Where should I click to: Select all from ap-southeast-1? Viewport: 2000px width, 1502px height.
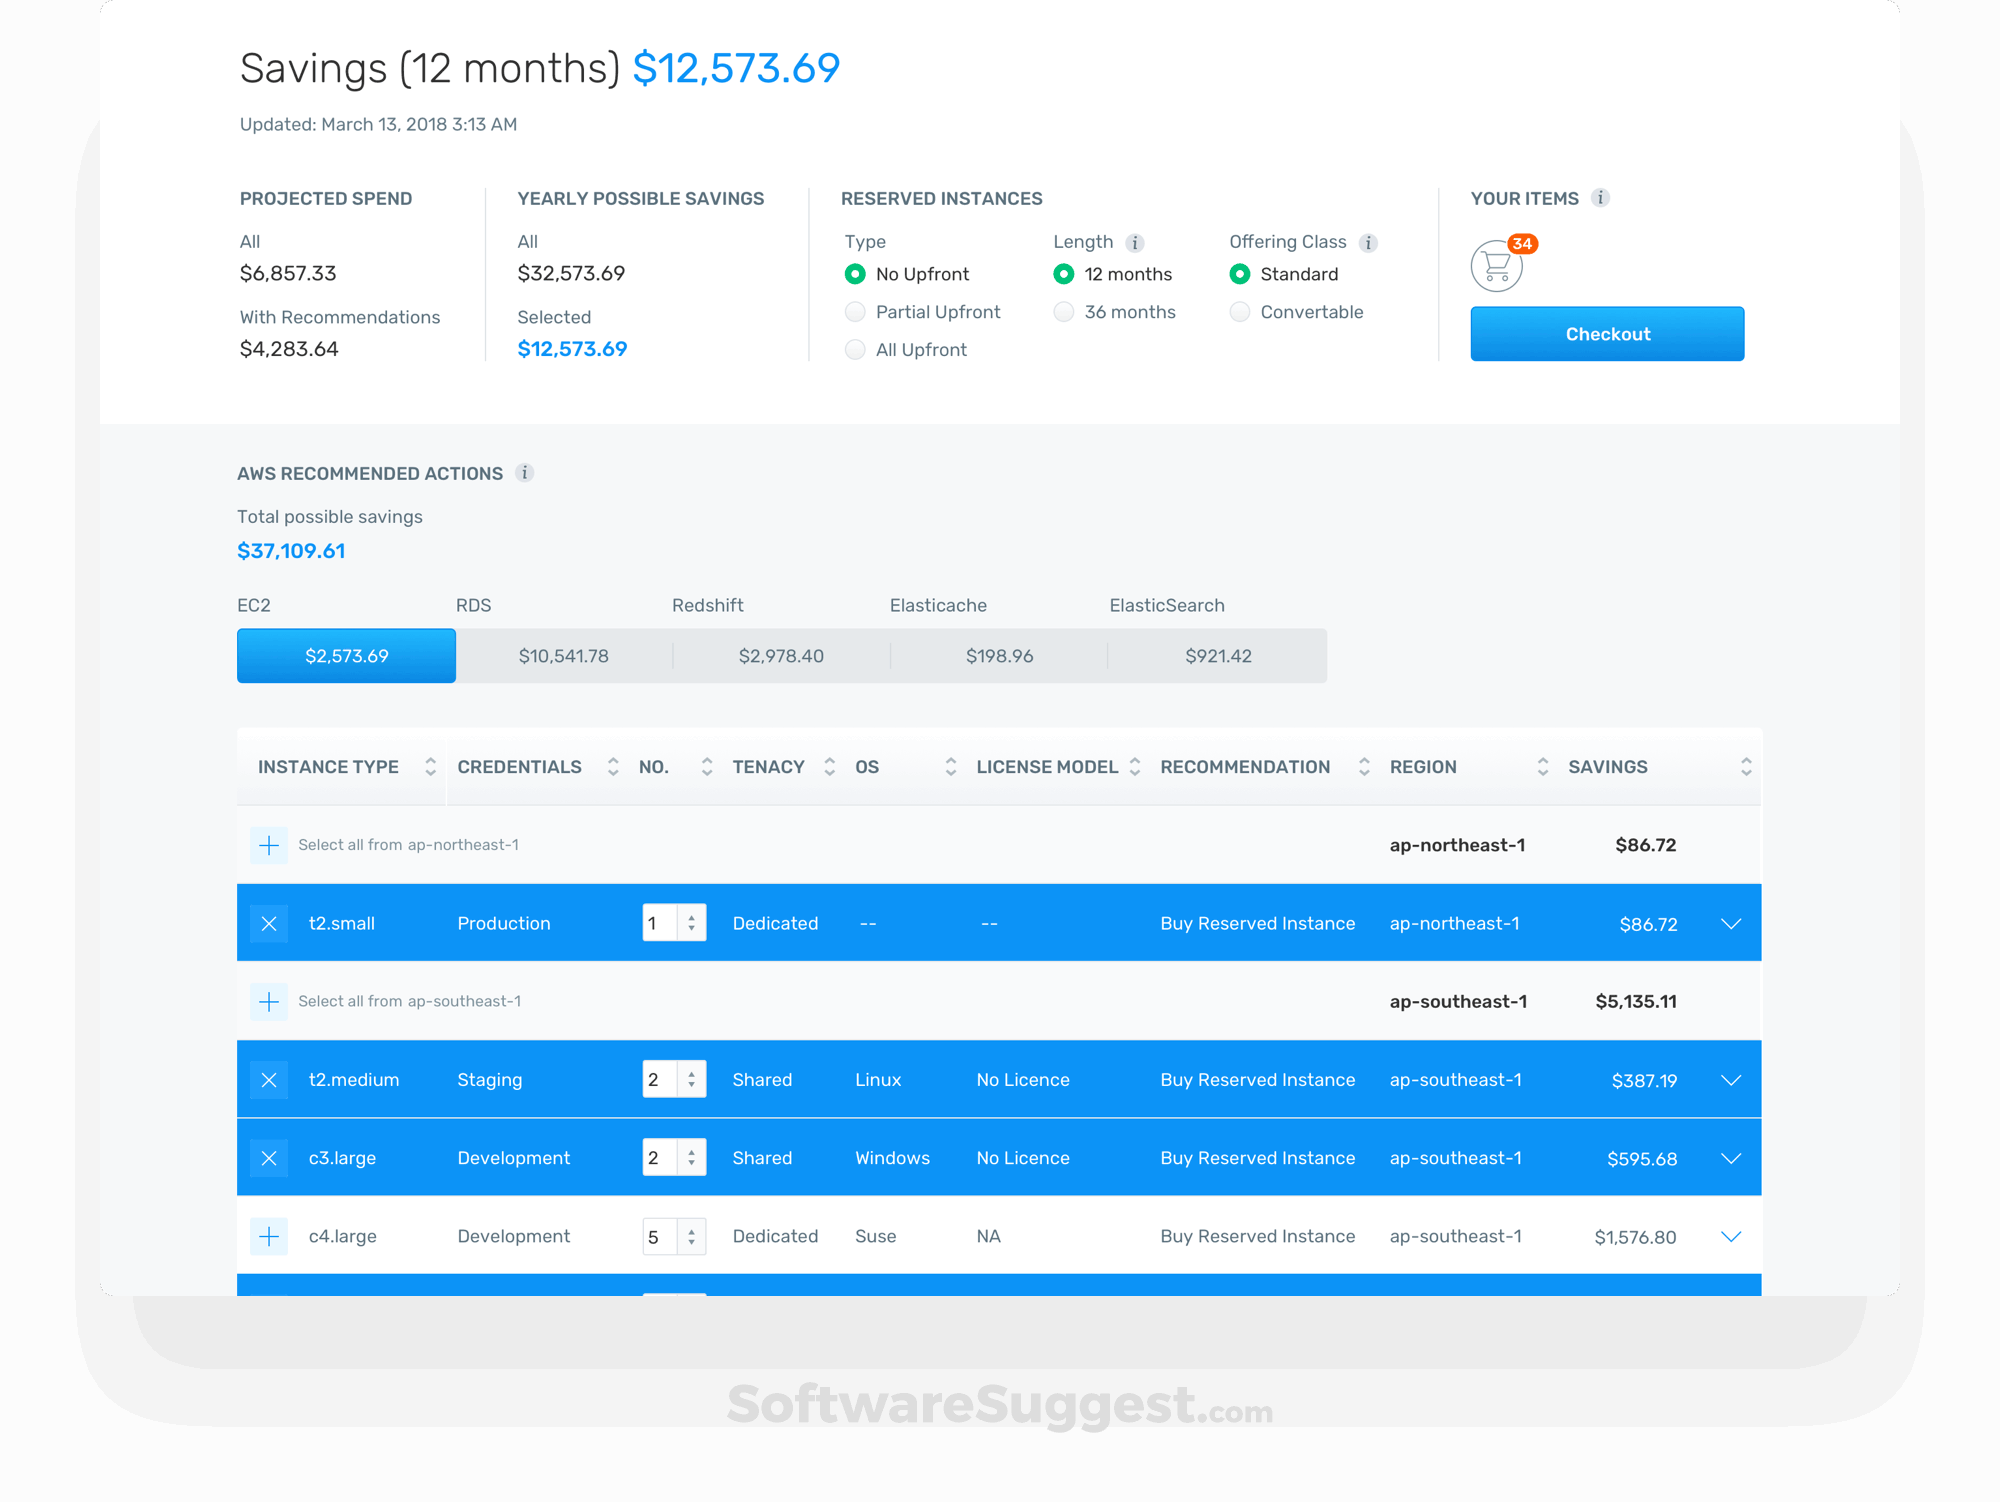pyautogui.click(x=268, y=1001)
